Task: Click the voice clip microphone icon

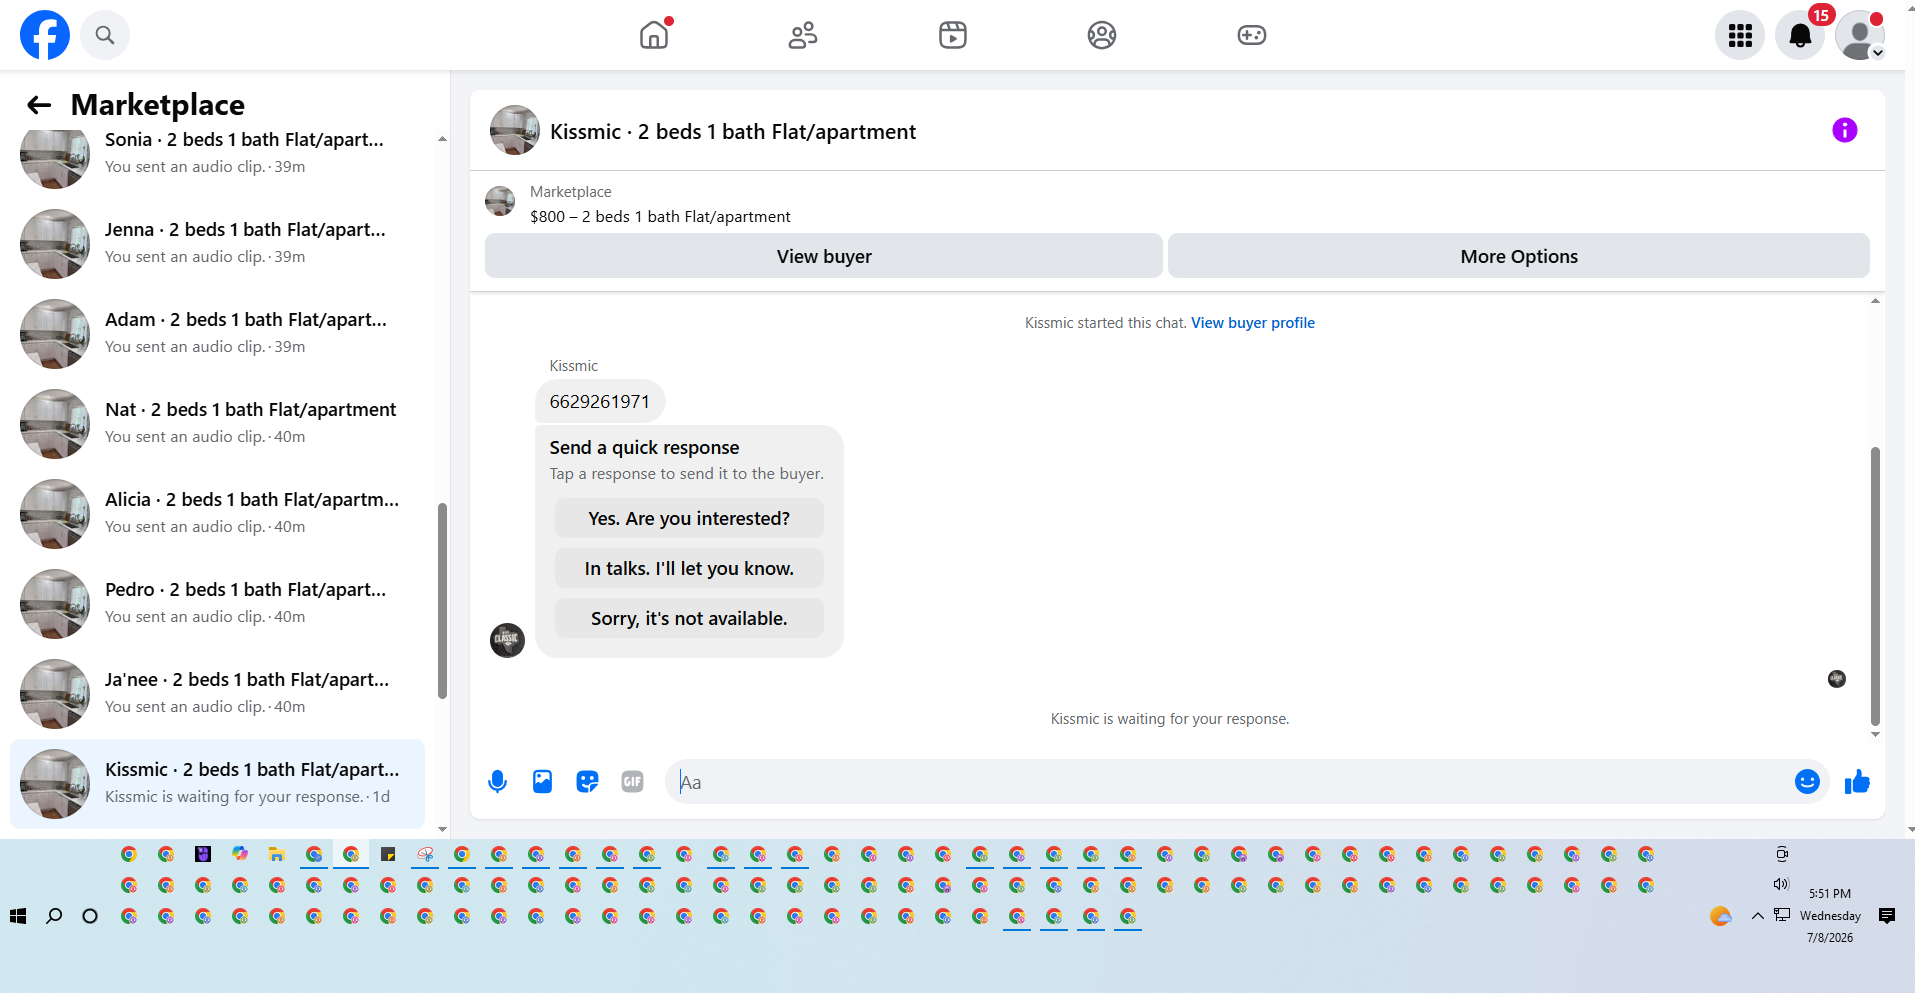Action: [x=497, y=782]
